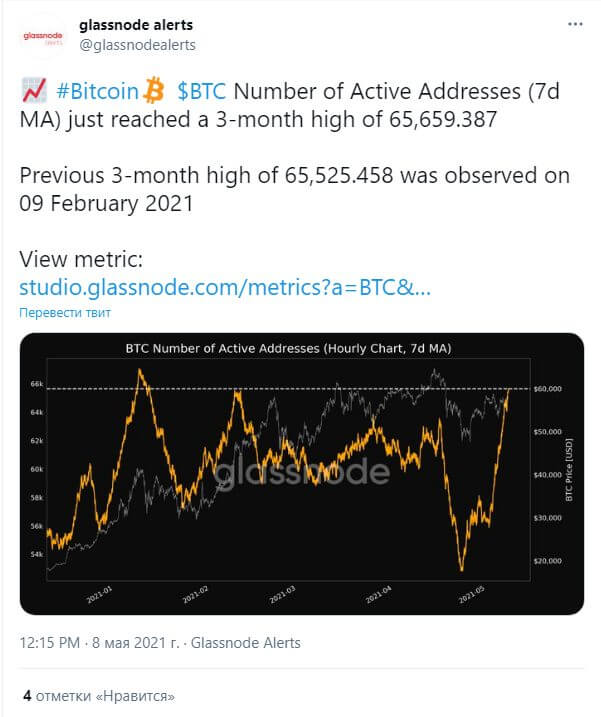Click the $BTC cashtag

coord(201,91)
